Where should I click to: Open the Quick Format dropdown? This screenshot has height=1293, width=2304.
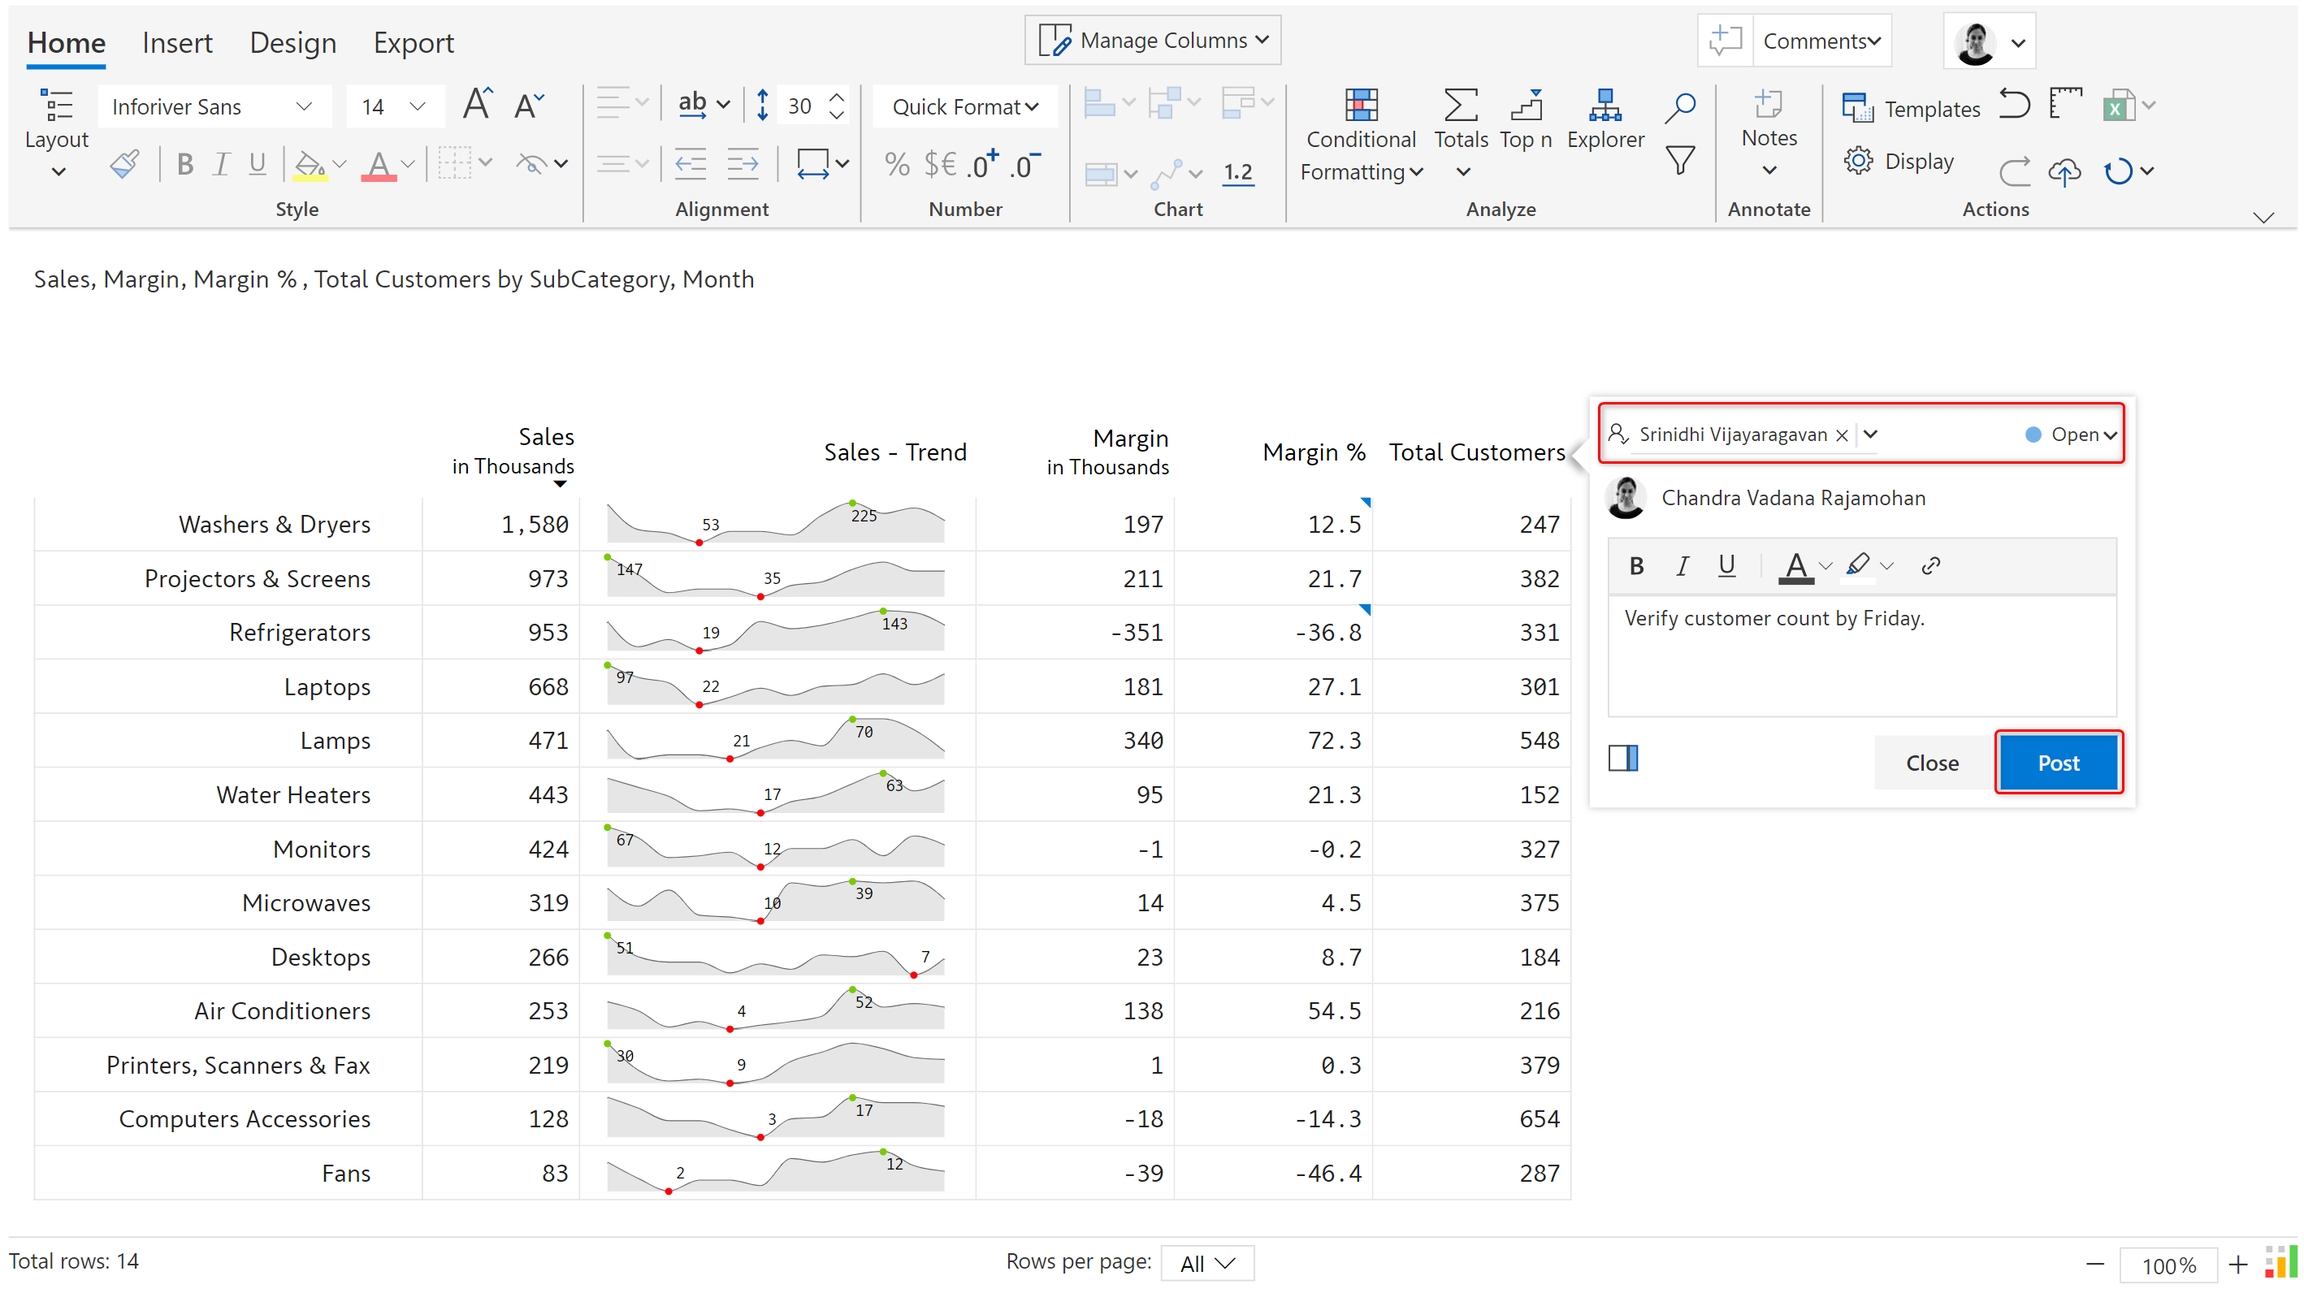965,106
